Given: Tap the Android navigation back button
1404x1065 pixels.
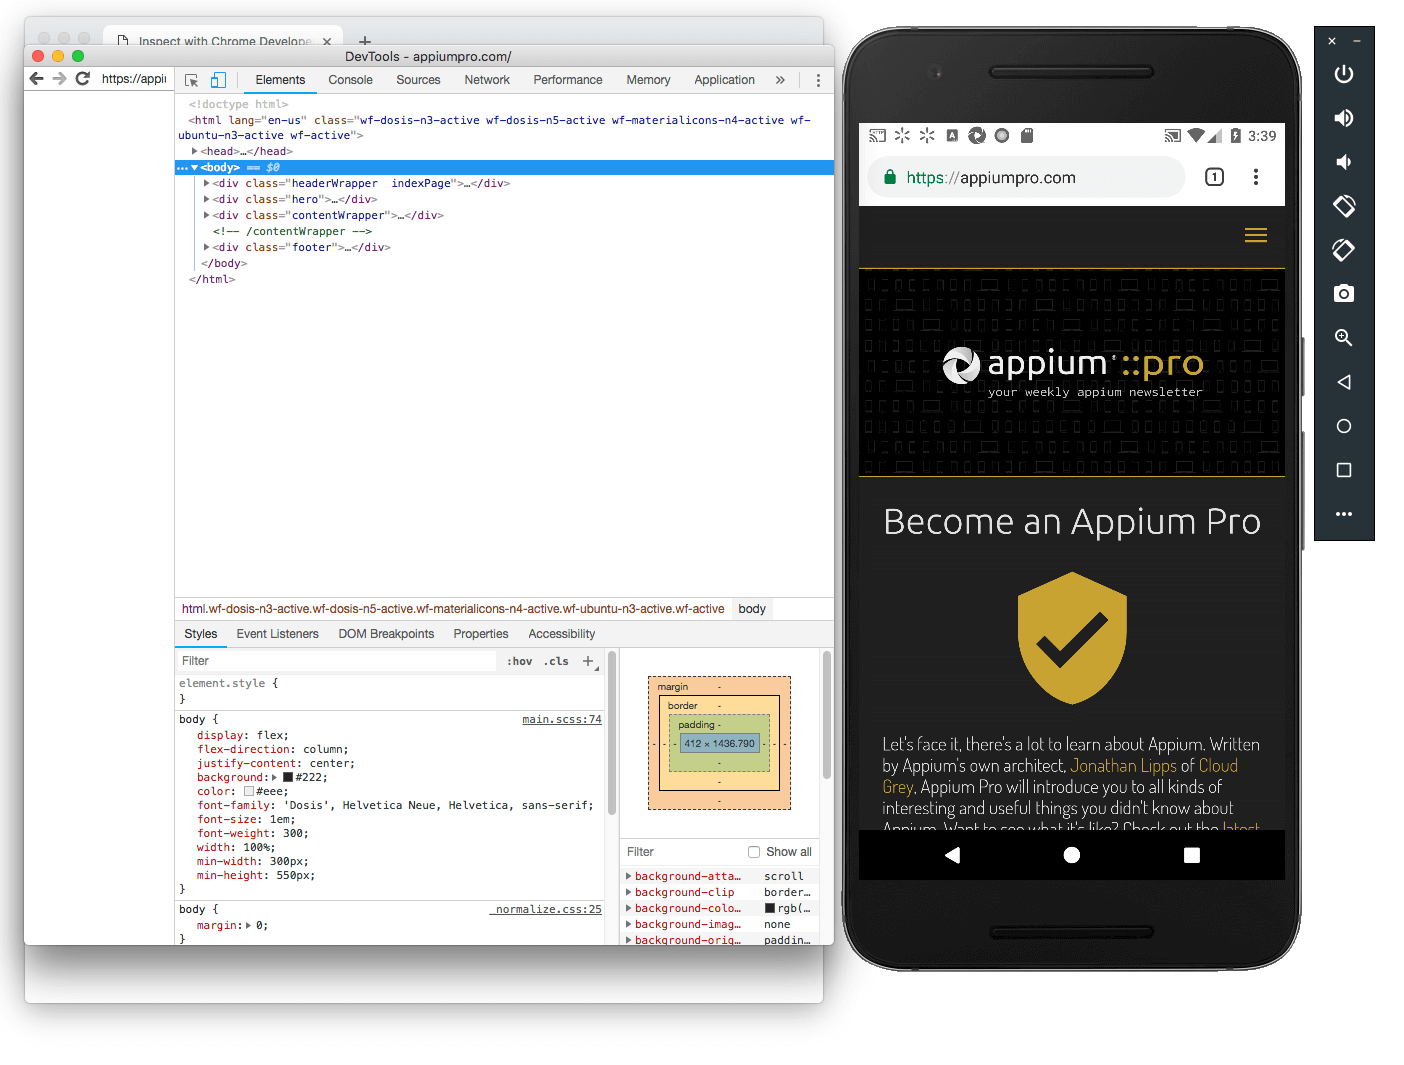Looking at the screenshot, I should 952,855.
